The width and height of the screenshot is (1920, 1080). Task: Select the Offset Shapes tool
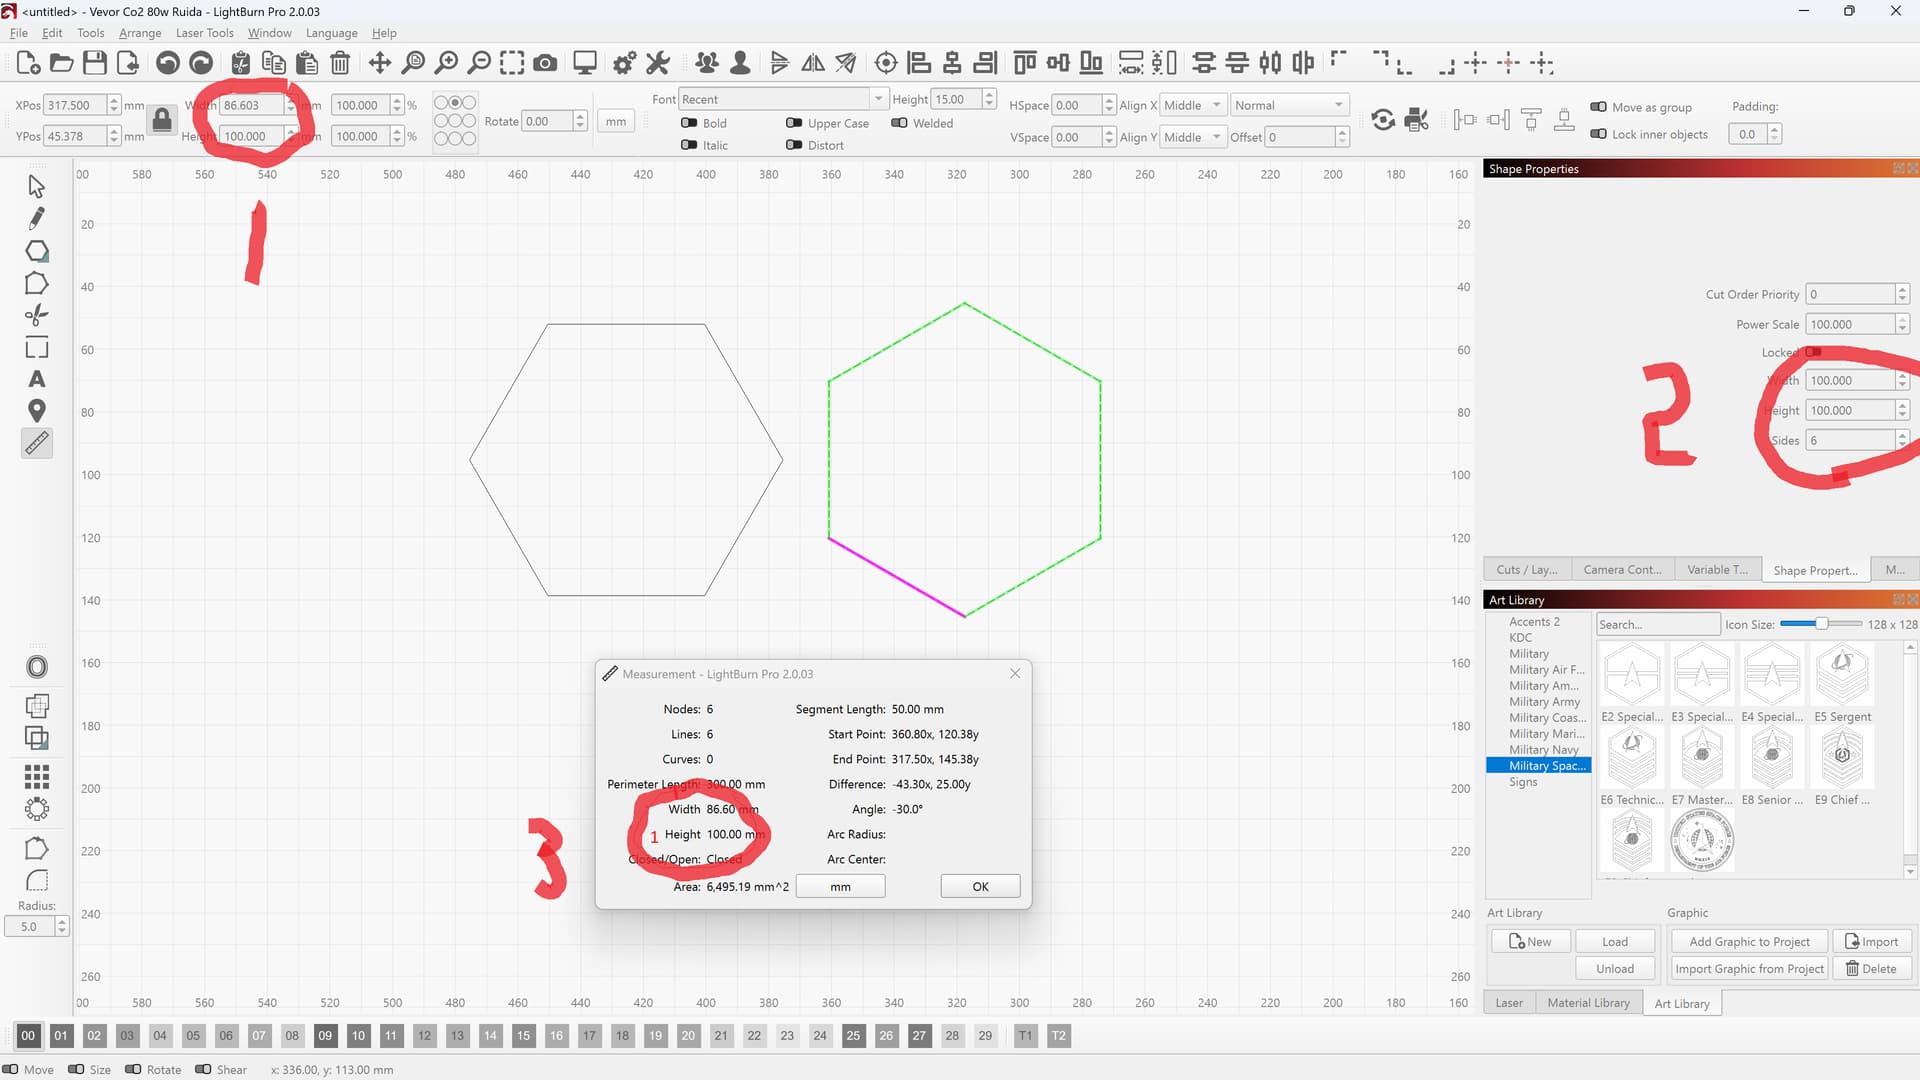click(37, 666)
